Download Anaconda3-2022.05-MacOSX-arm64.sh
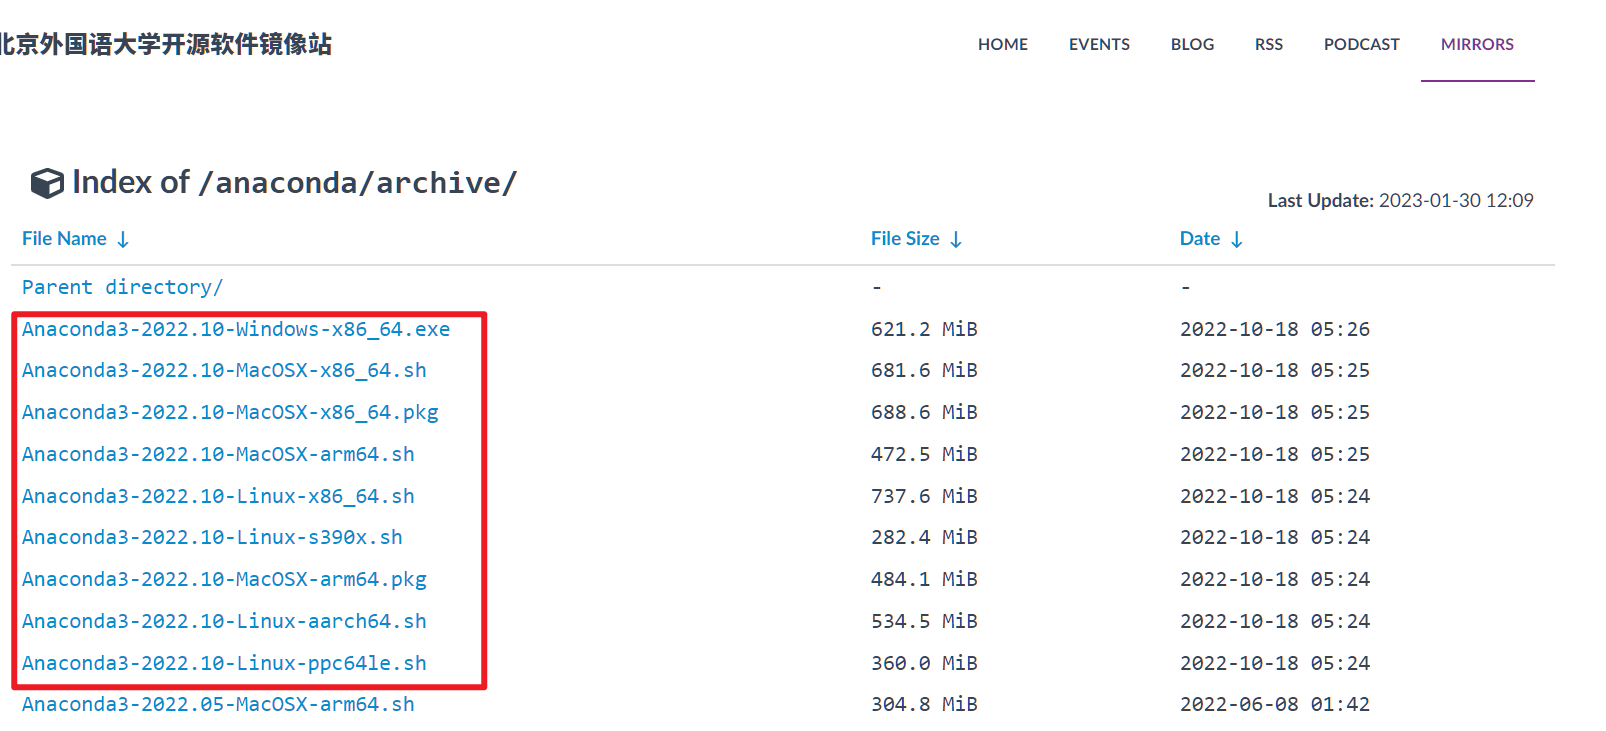 tap(218, 704)
